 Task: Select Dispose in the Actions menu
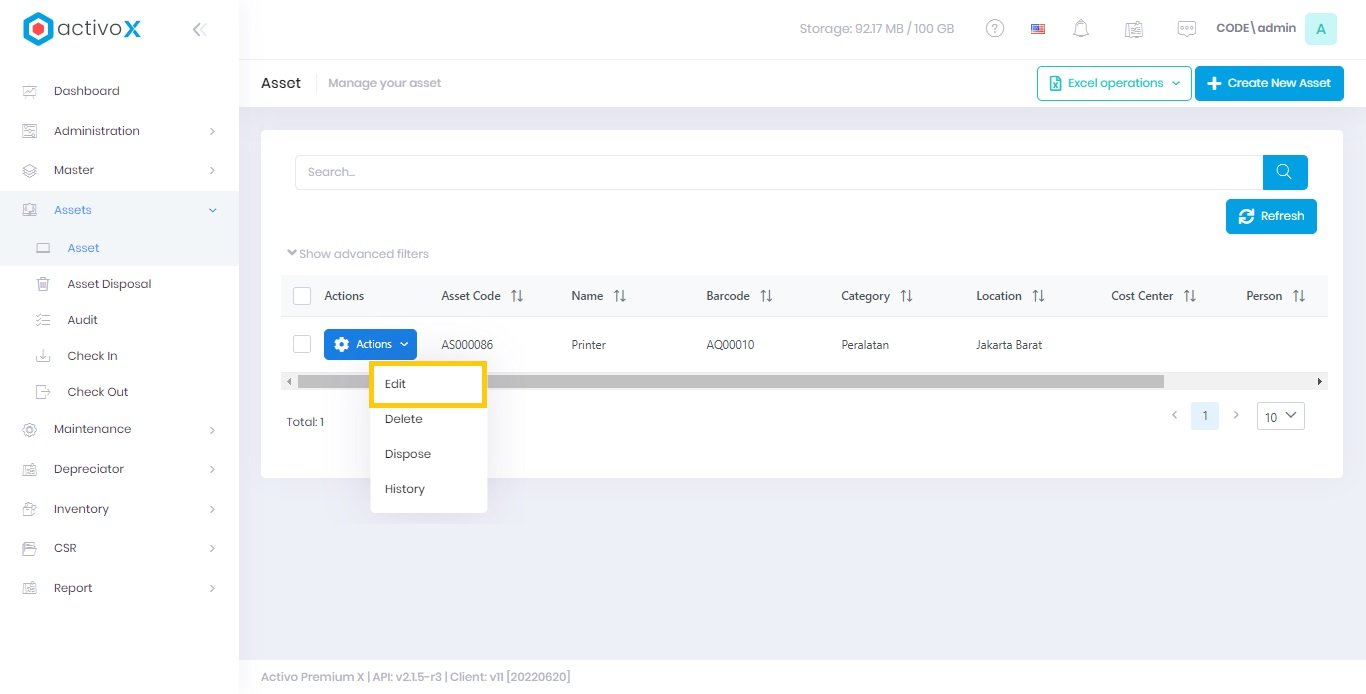tap(408, 454)
